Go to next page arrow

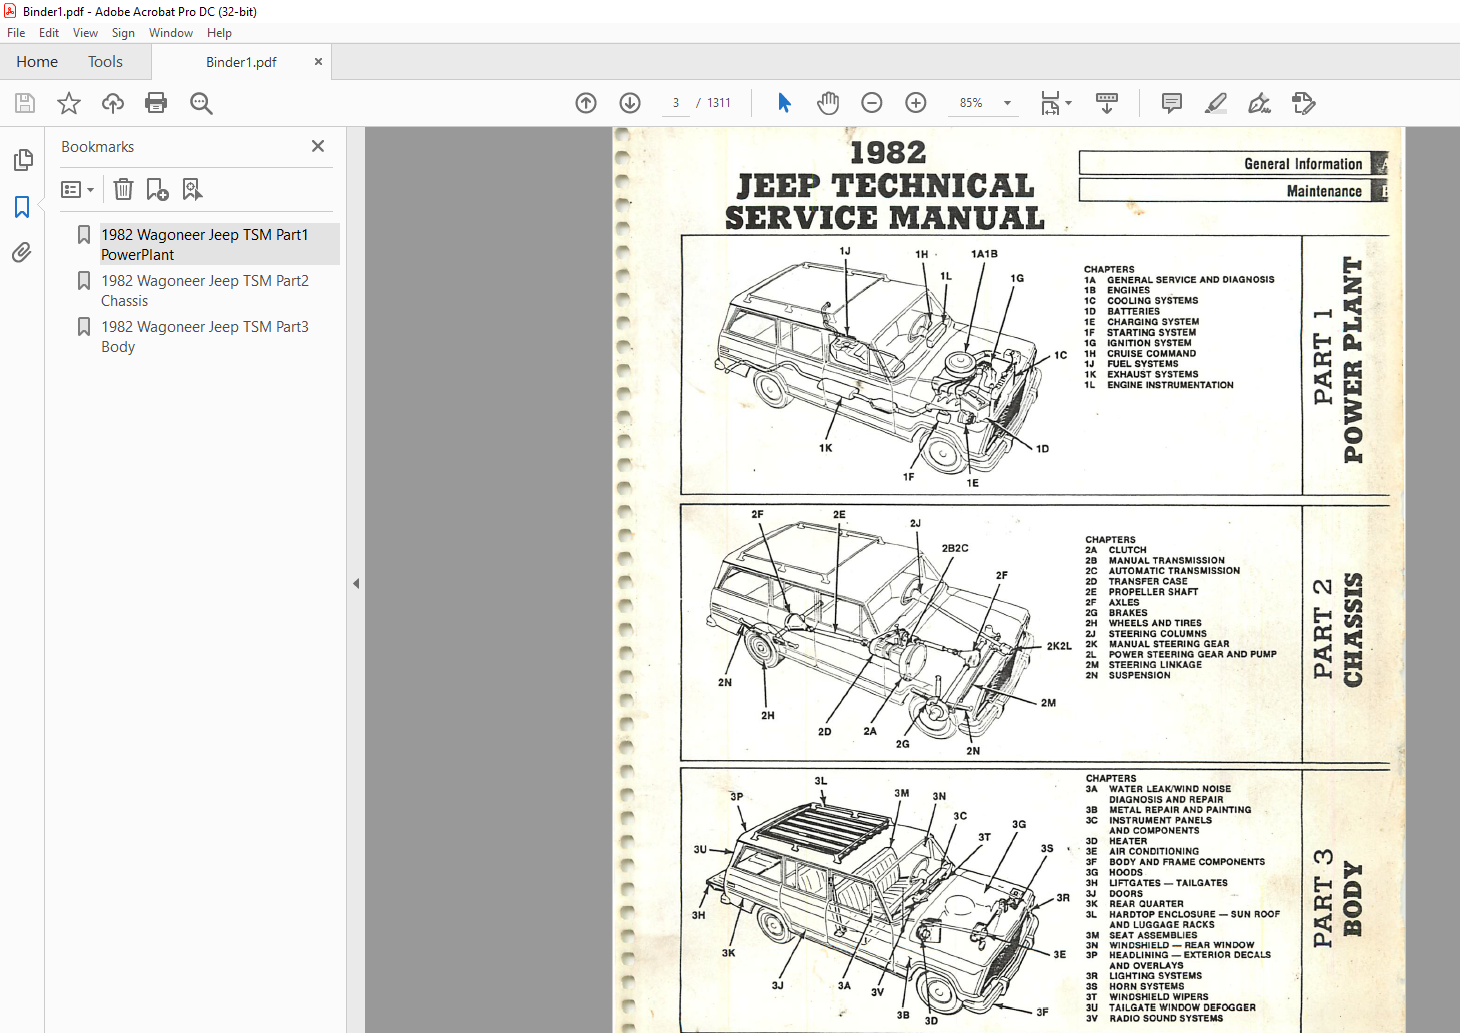click(630, 103)
